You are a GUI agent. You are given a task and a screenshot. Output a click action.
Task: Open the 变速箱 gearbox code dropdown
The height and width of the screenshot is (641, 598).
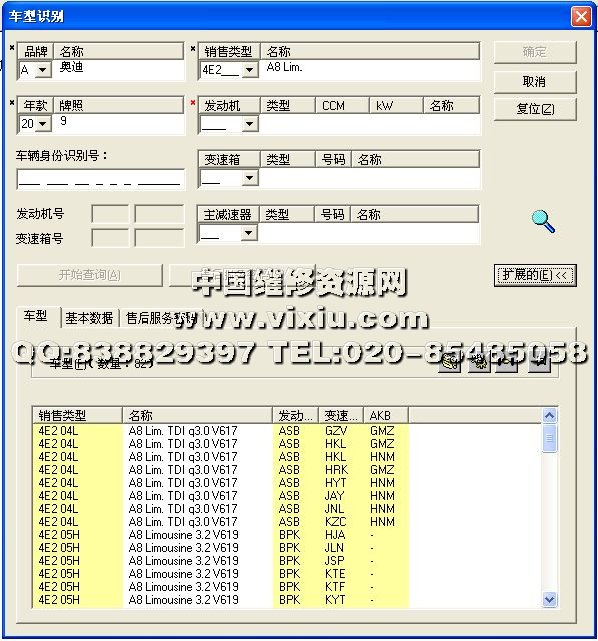point(249,178)
